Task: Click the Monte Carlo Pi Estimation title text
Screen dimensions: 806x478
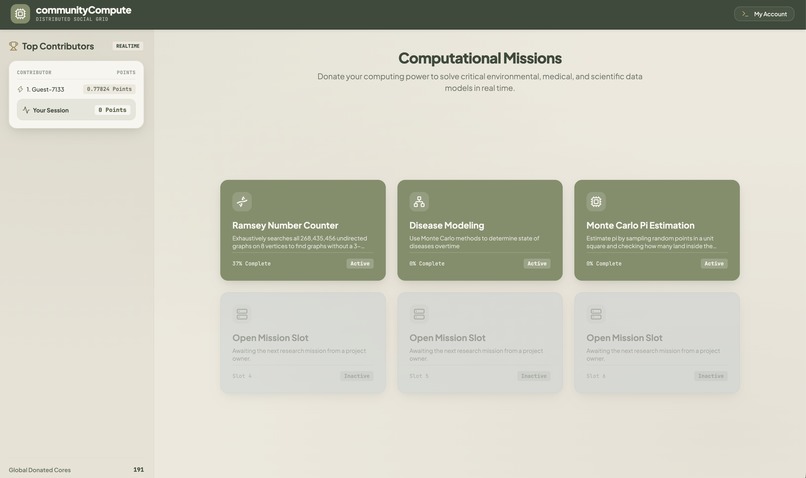Action: tap(640, 226)
